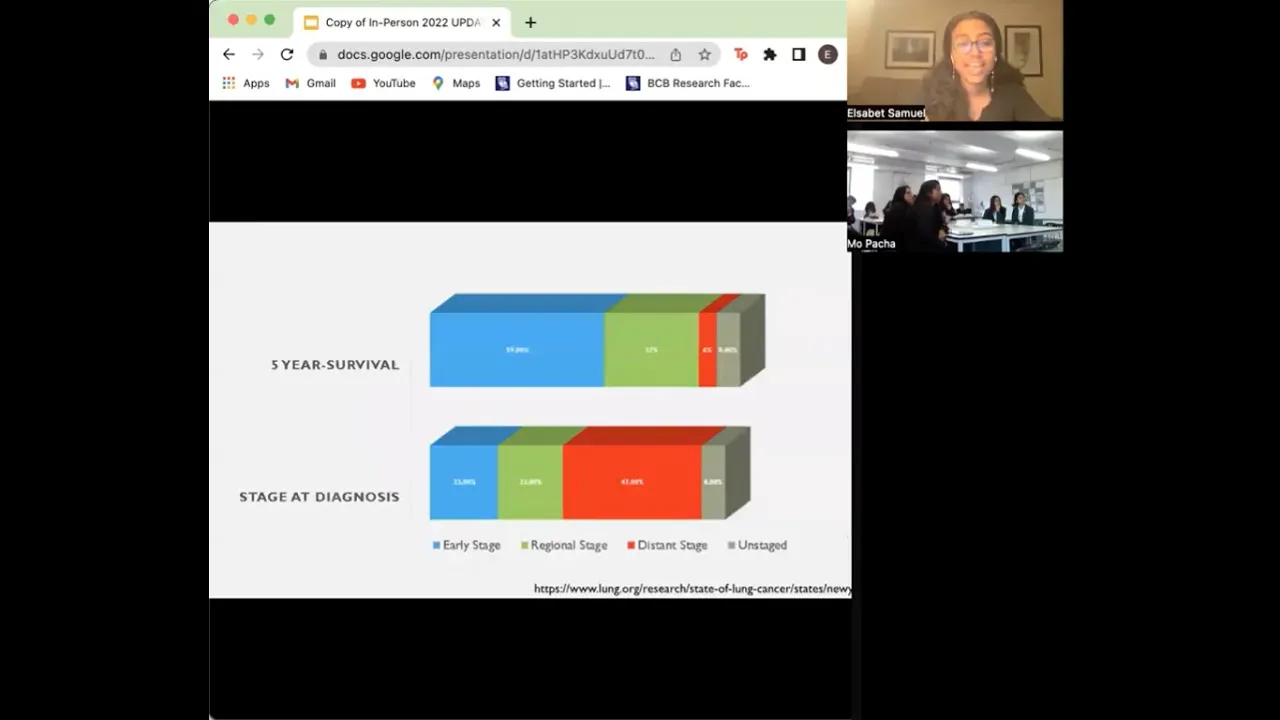Open the BCB Research Fac... bookmark
Image resolution: width=1280 pixels, height=720 pixels.
tap(687, 83)
